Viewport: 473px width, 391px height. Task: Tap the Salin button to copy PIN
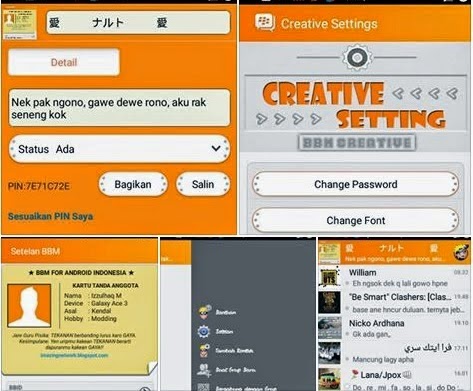(x=203, y=184)
